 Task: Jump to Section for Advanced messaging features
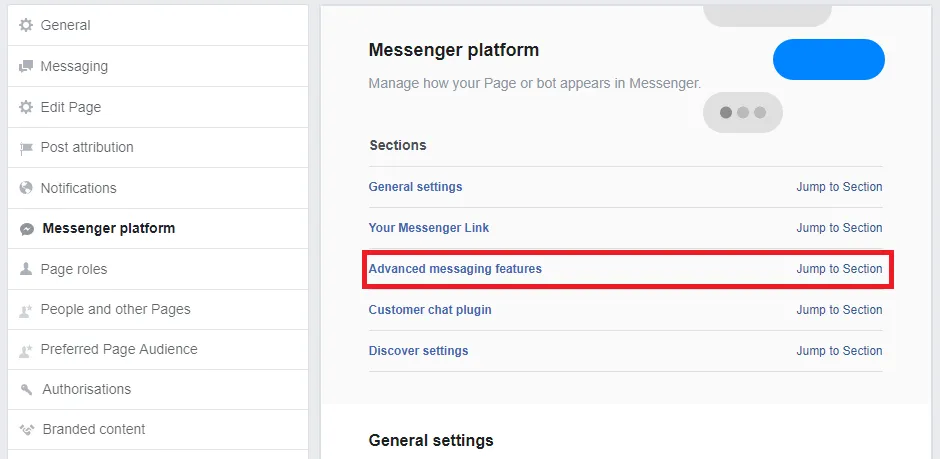[839, 269]
